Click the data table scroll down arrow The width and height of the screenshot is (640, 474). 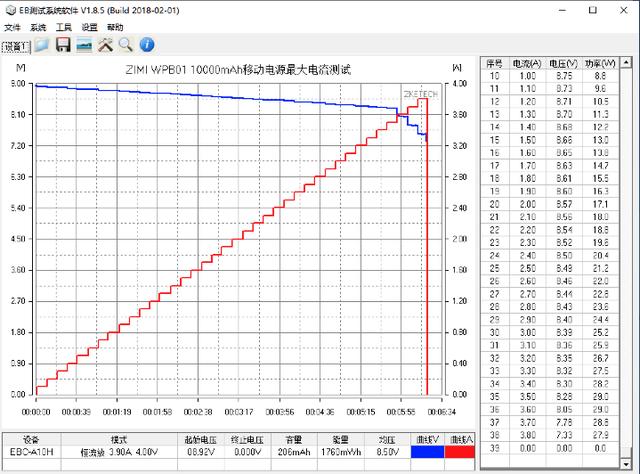[x=626, y=464]
